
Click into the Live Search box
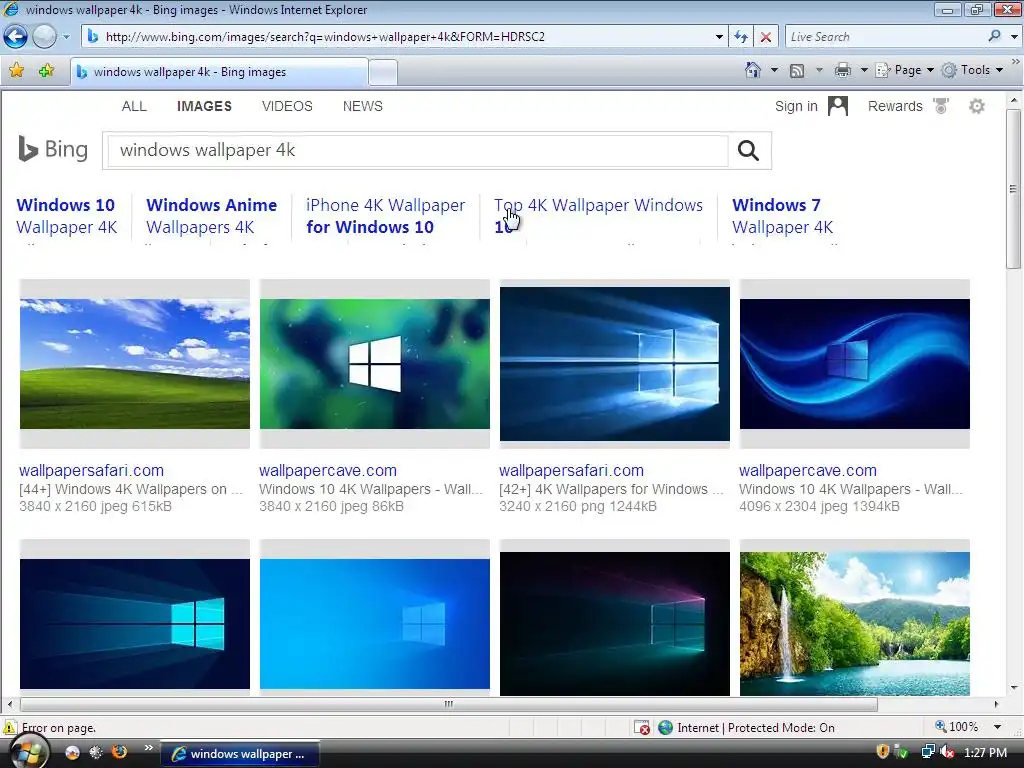click(x=883, y=37)
